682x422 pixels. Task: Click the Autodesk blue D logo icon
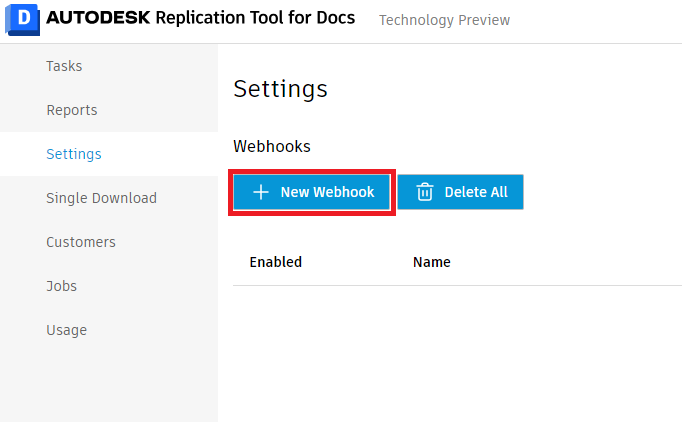[x=20, y=20]
